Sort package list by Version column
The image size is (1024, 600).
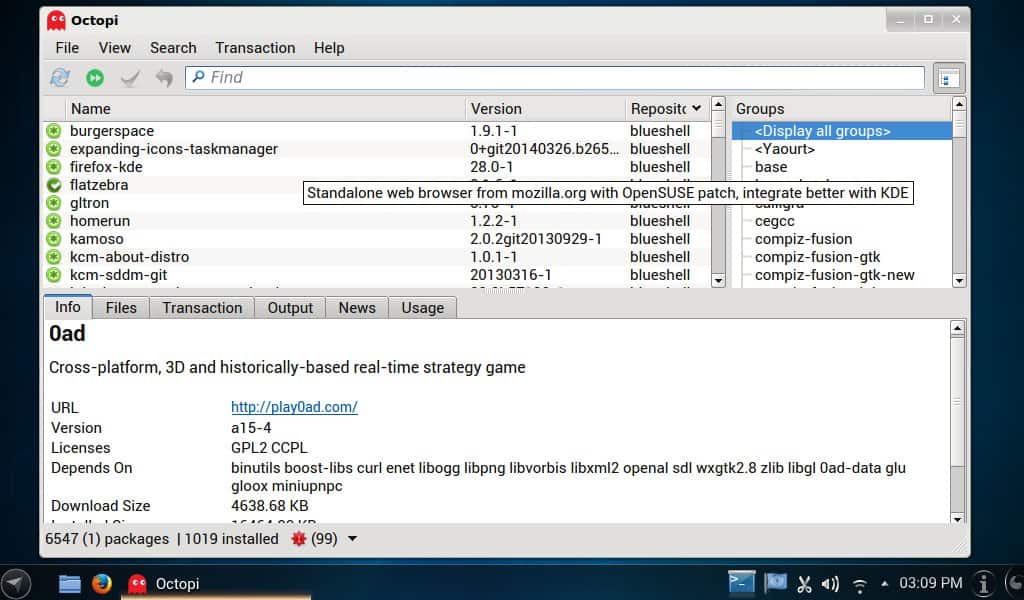coord(545,109)
